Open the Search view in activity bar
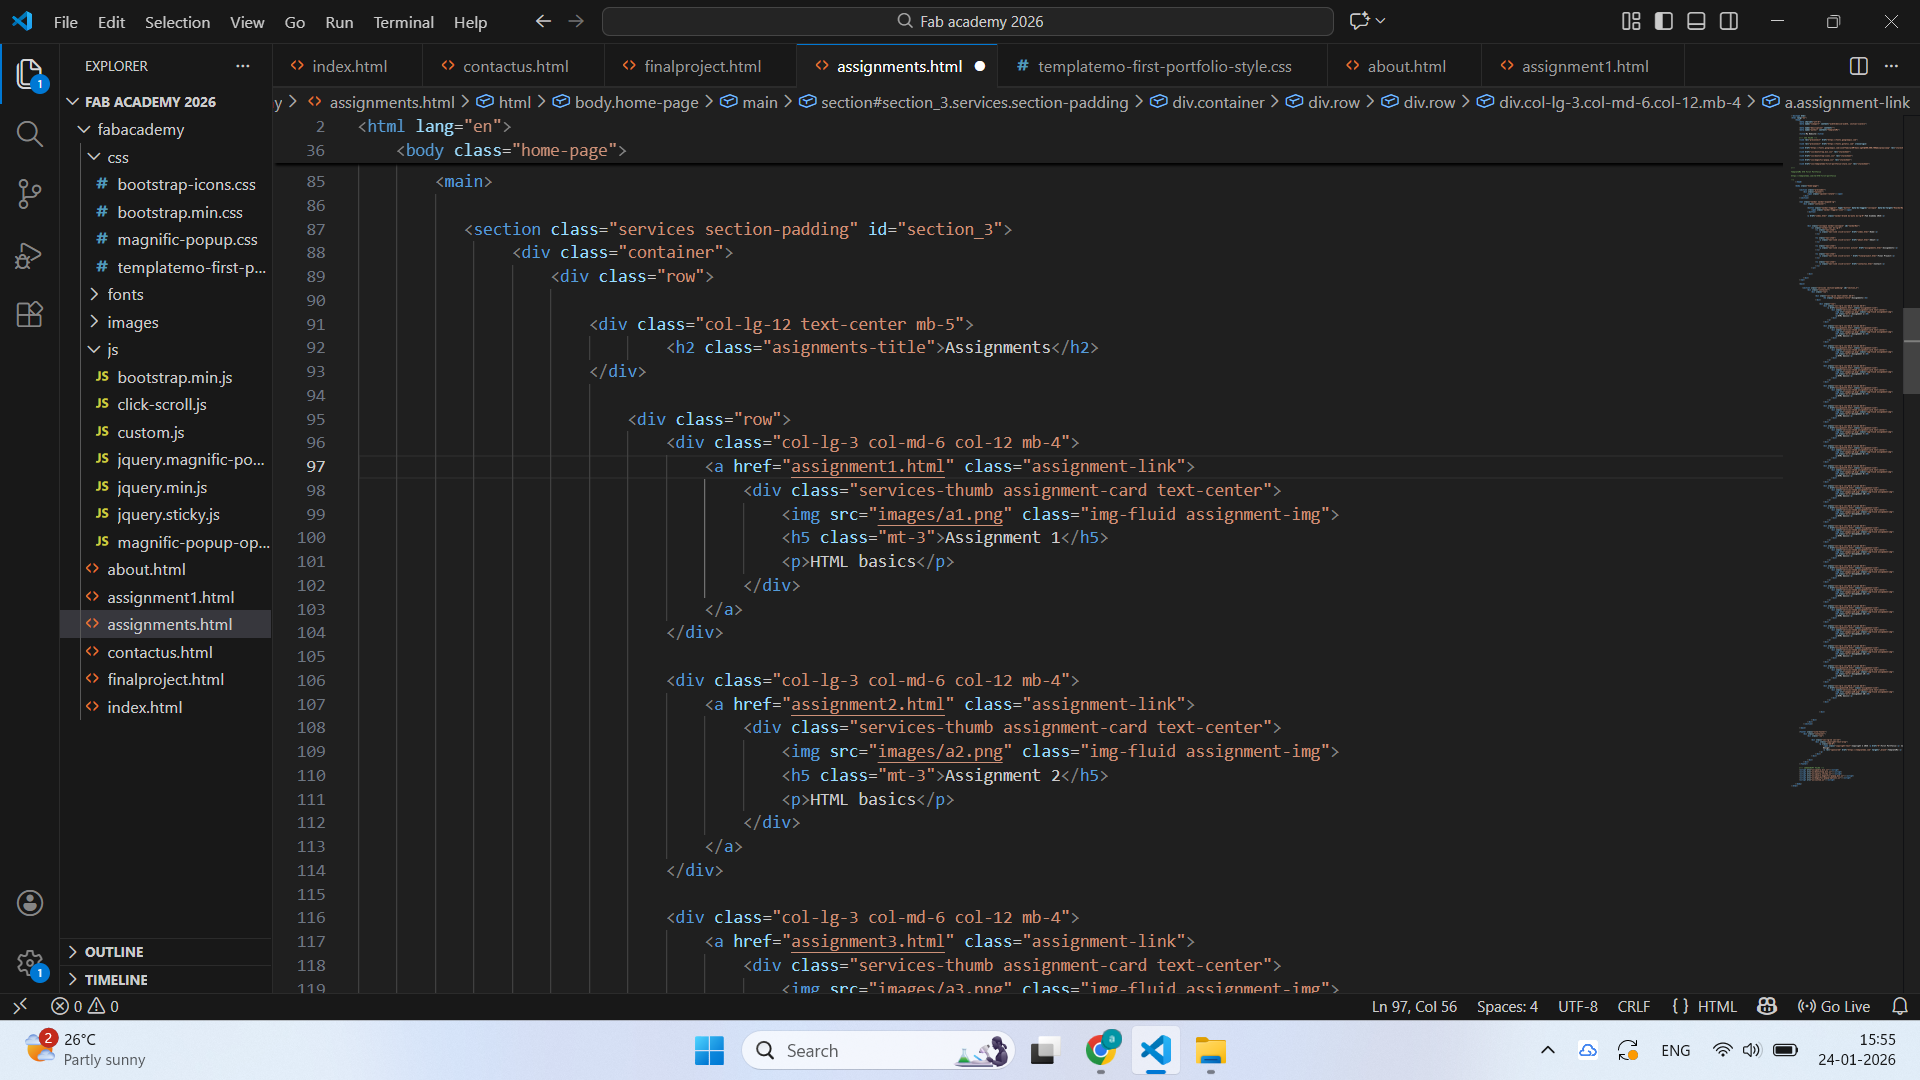 tap(30, 134)
